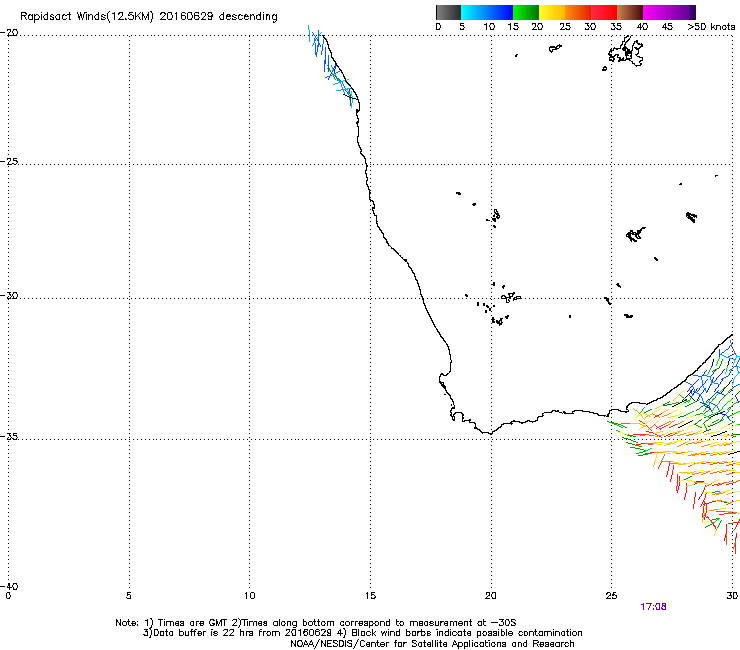740x650 pixels.
Task: Click the "45" label under the color bar
Action: [667, 27]
